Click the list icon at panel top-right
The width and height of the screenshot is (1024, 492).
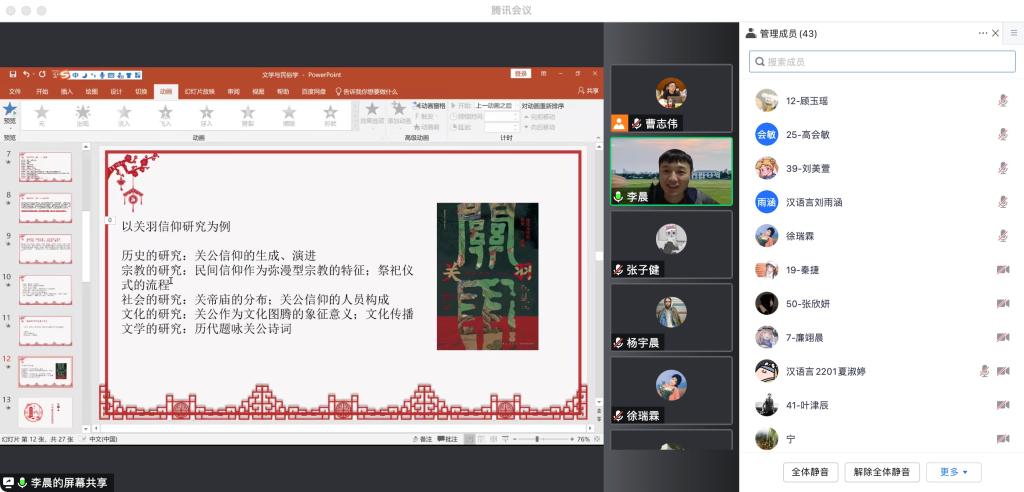pos(1013,33)
